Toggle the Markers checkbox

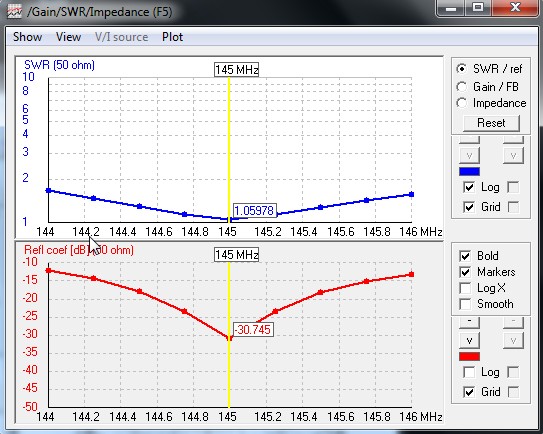click(465, 272)
